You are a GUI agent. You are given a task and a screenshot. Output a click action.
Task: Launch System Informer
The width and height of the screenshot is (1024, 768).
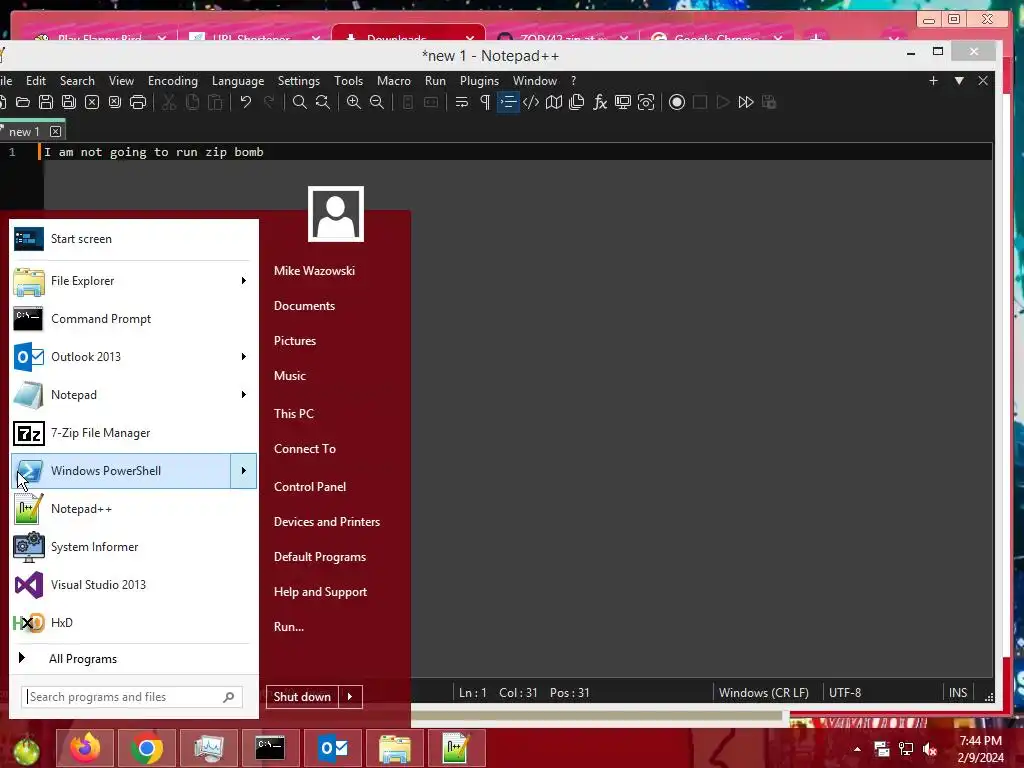(133, 547)
